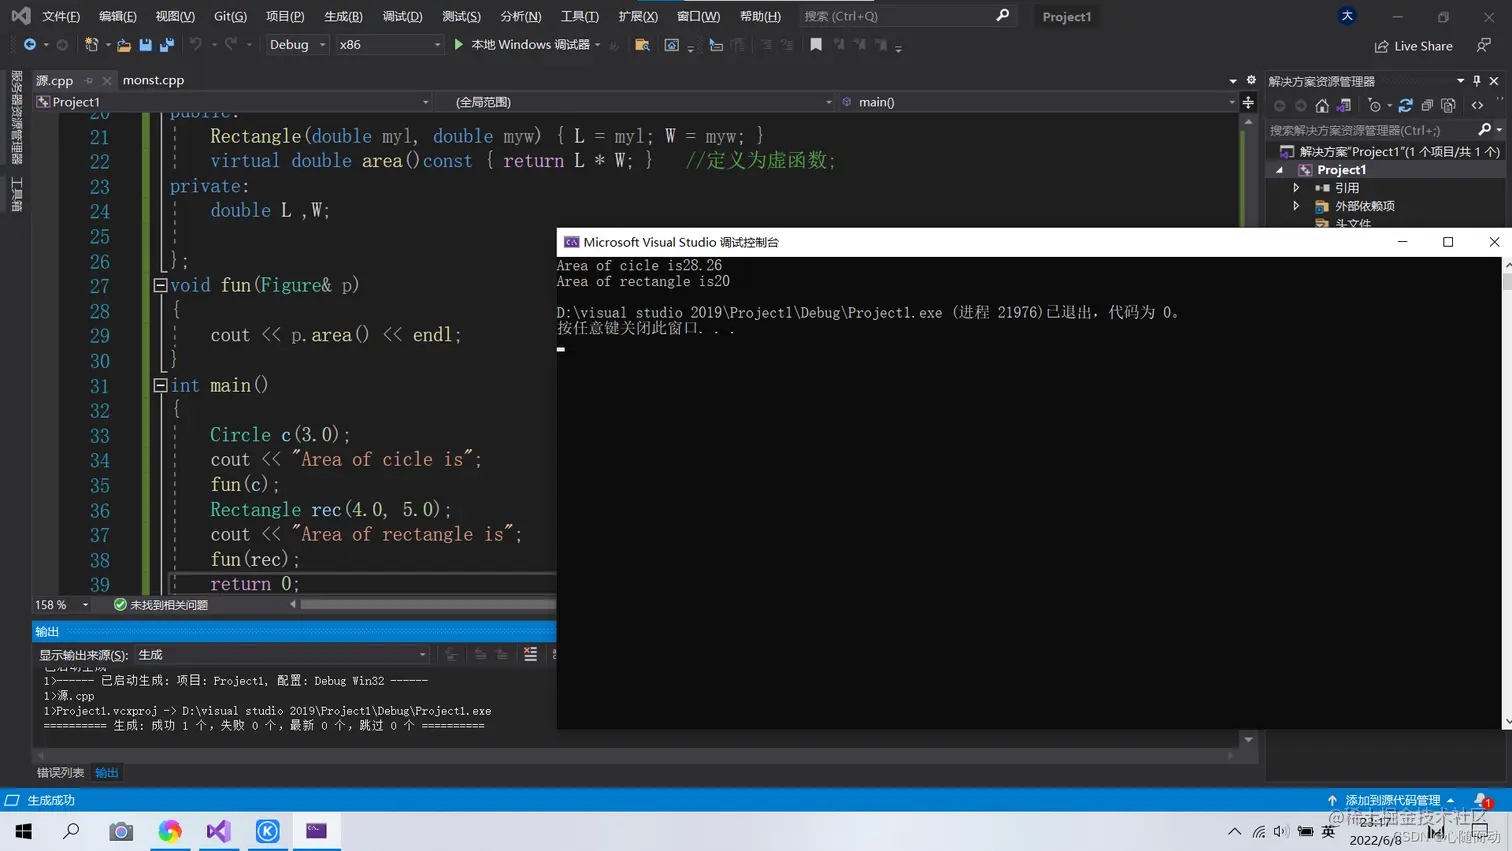This screenshot has width=1512, height=851.
Task: Click the navigate backward arrow in toolbar
Action: tap(30, 45)
